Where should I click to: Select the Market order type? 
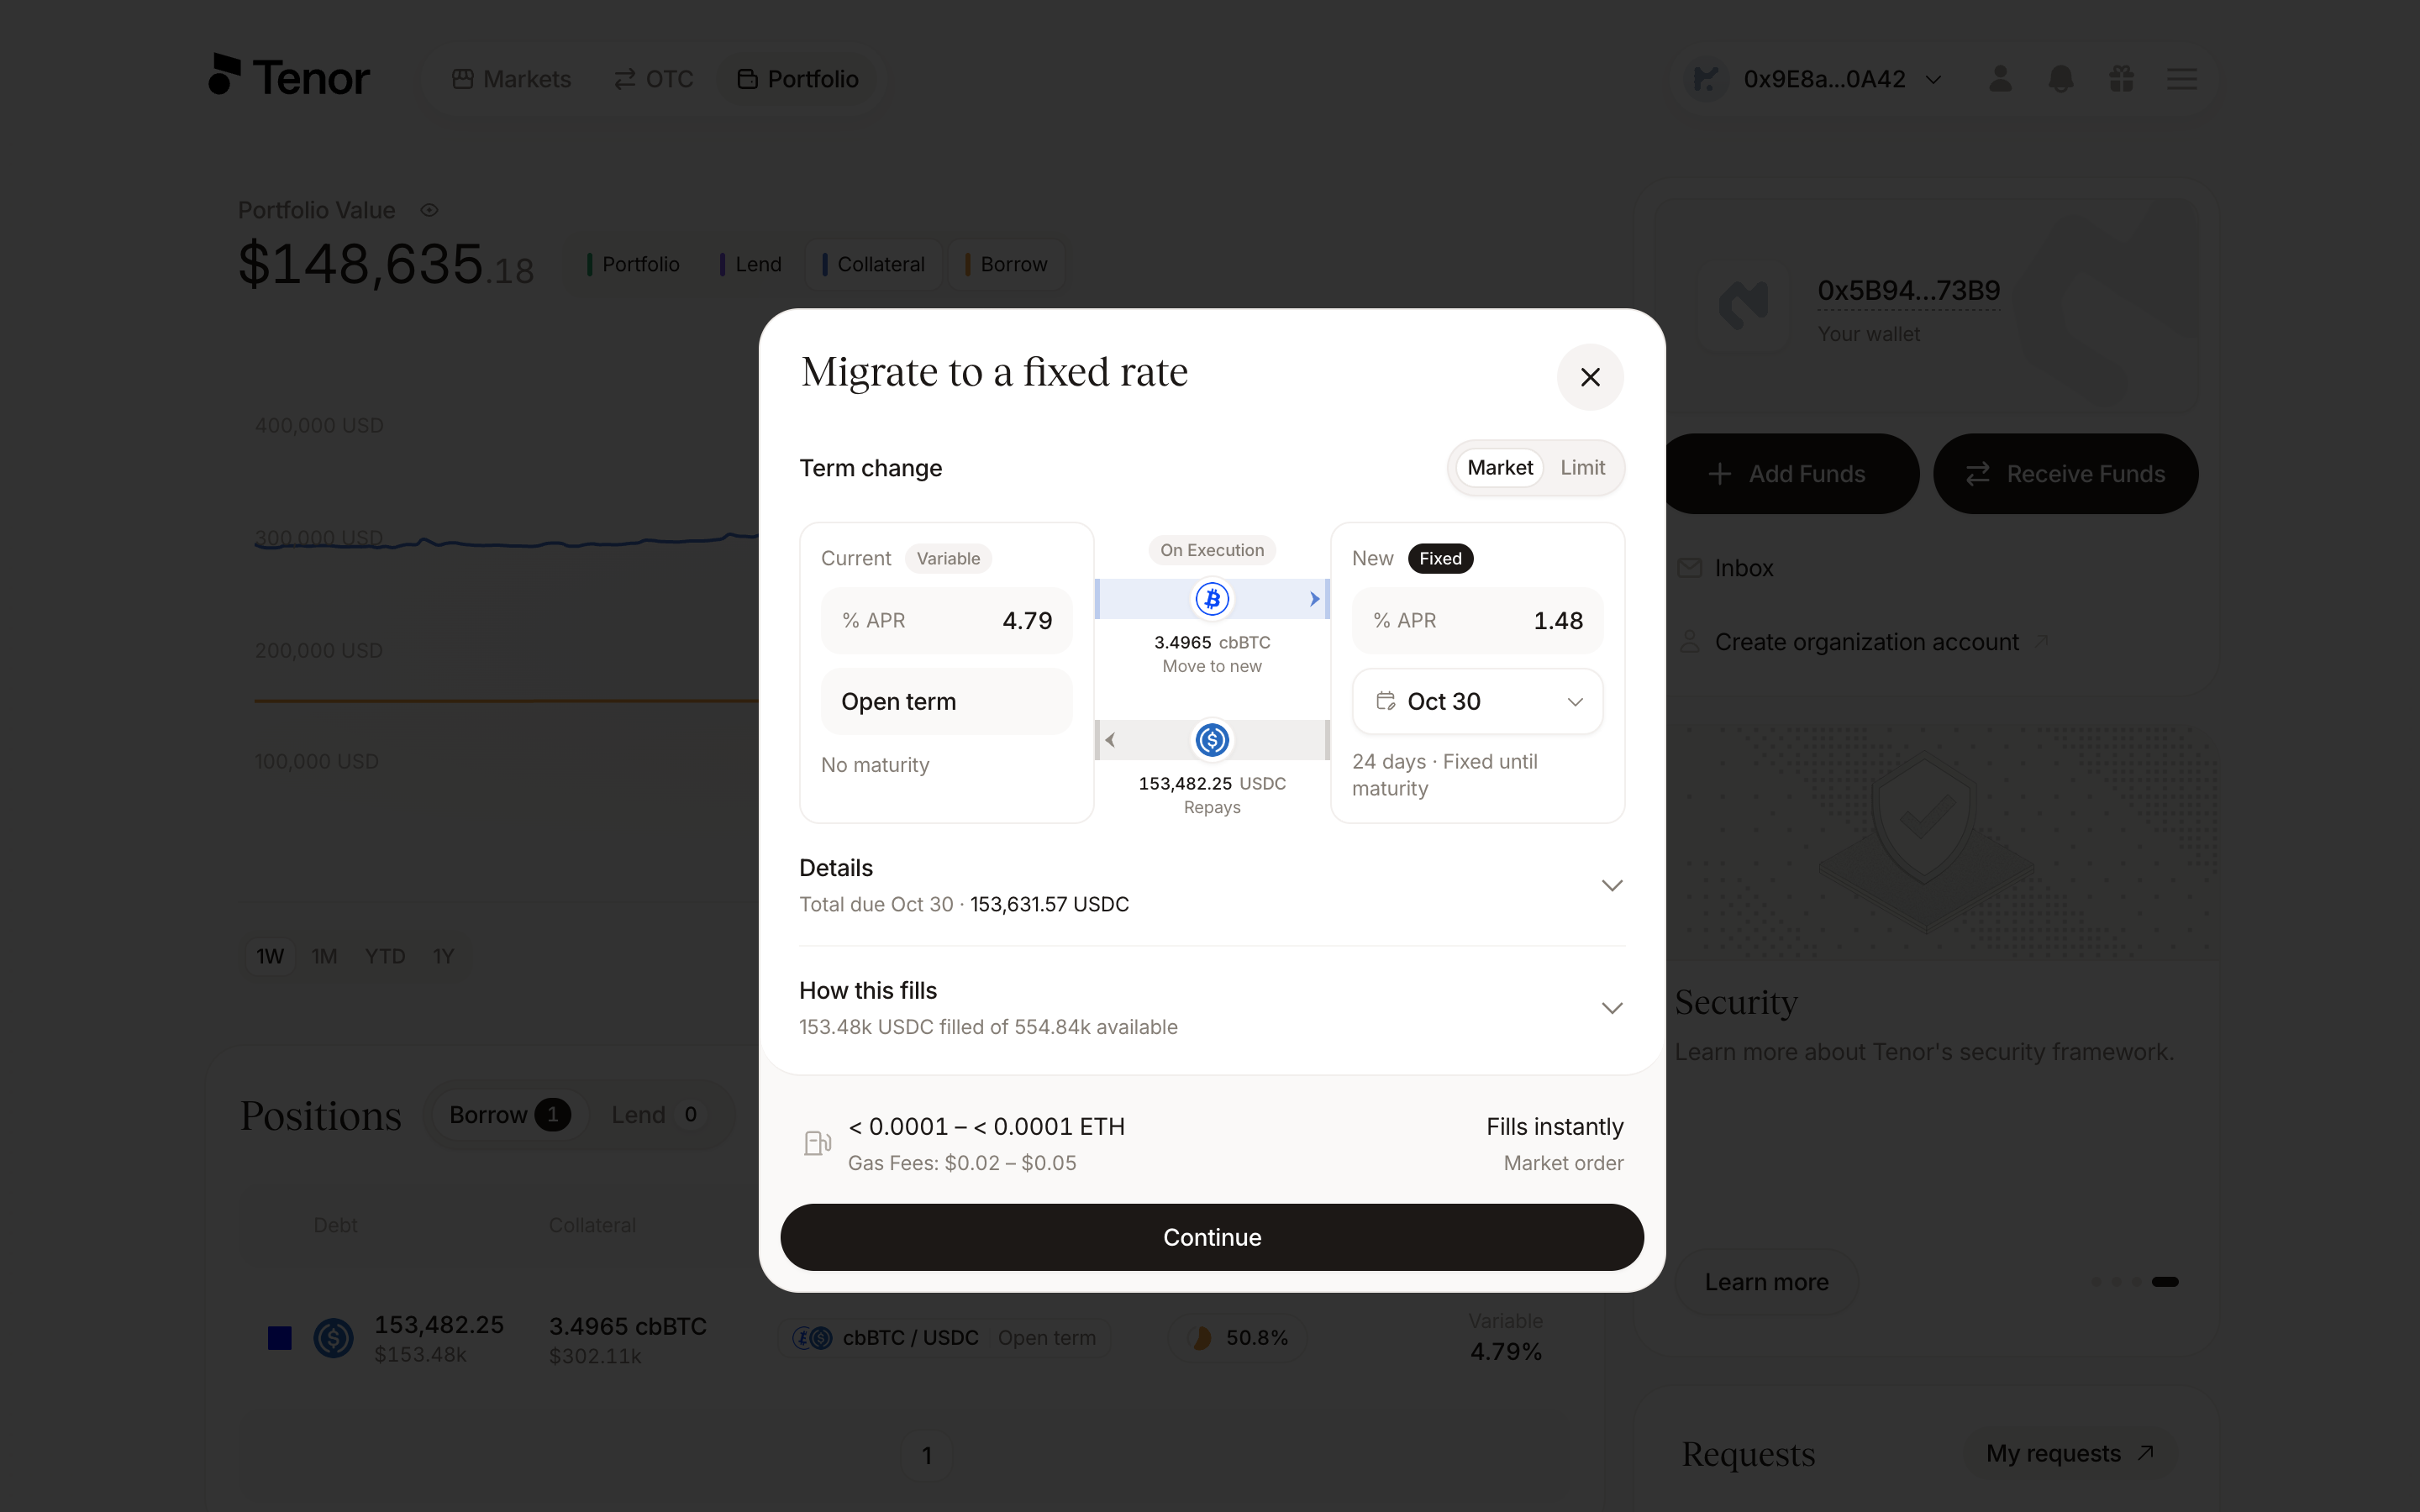(x=1499, y=468)
